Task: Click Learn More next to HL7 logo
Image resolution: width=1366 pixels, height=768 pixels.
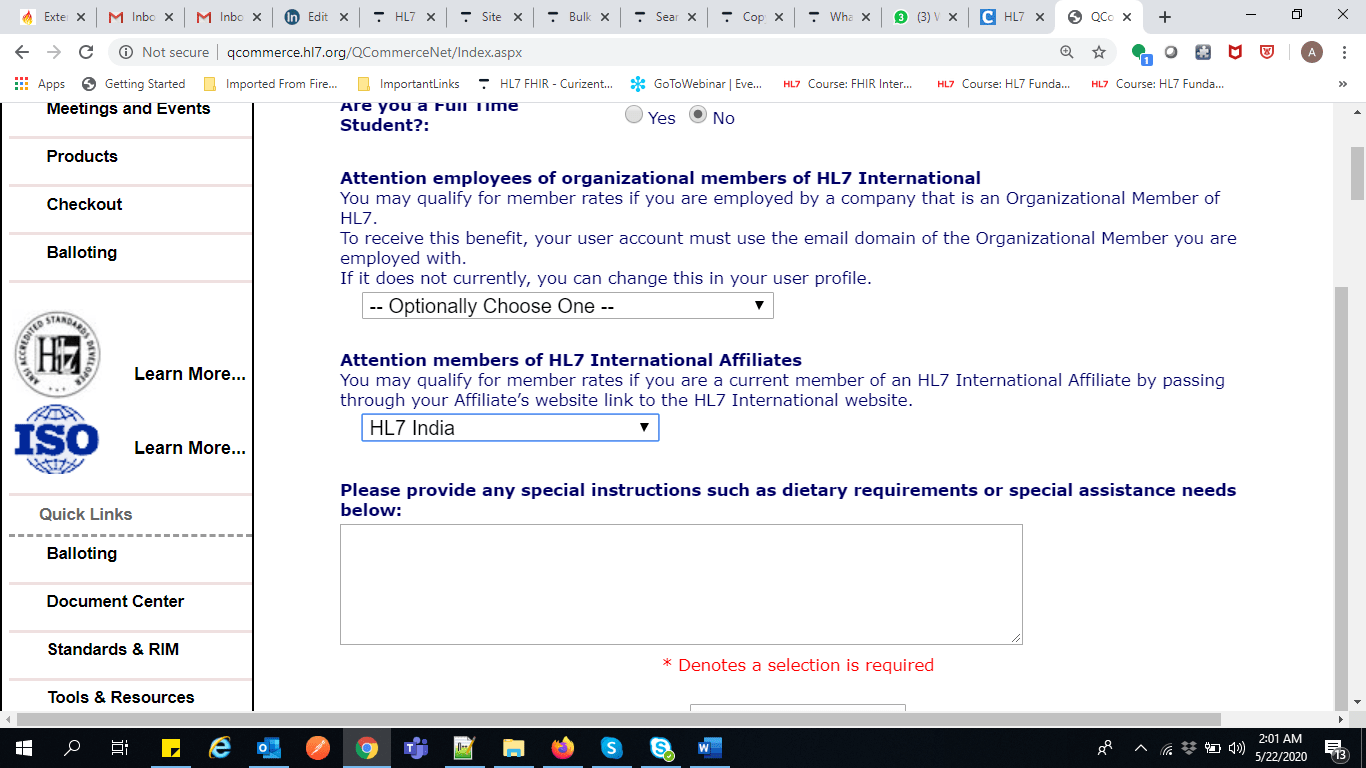Action: [x=190, y=374]
